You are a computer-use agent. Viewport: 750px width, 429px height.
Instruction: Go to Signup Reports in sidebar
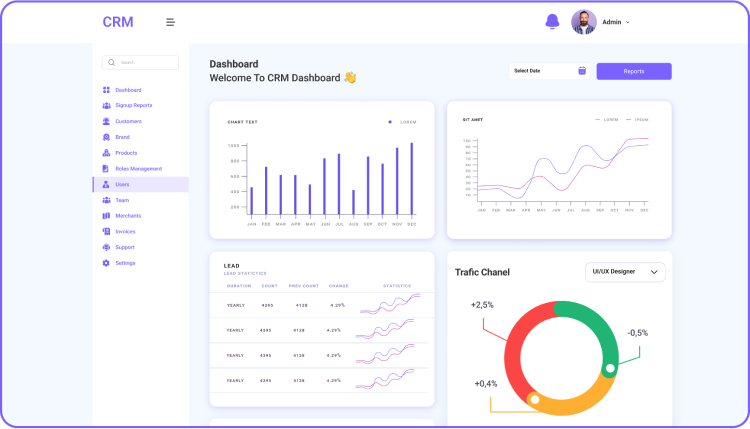click(x=133, y=105)
